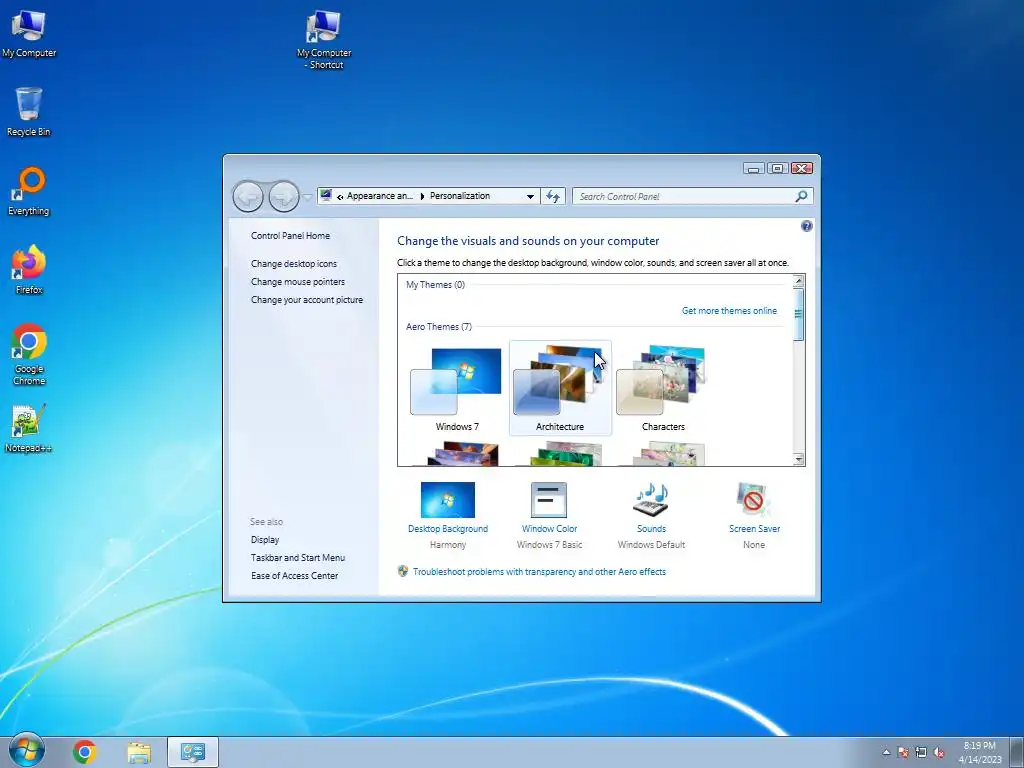The image size is (1024, 768).
Task: Open My Computer desktop icon
Action: (29, 33)
